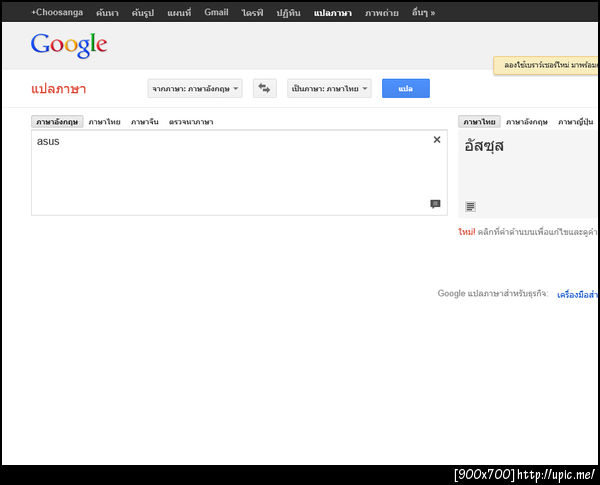Select the ตรวจหาภาษา detect language tab

click(191, 122)
